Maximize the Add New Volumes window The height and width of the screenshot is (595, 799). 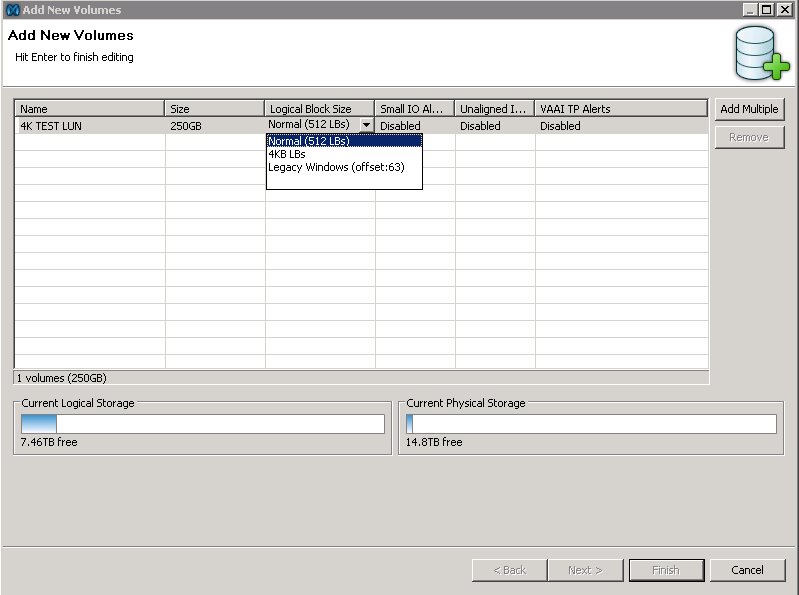click(767, 9)
